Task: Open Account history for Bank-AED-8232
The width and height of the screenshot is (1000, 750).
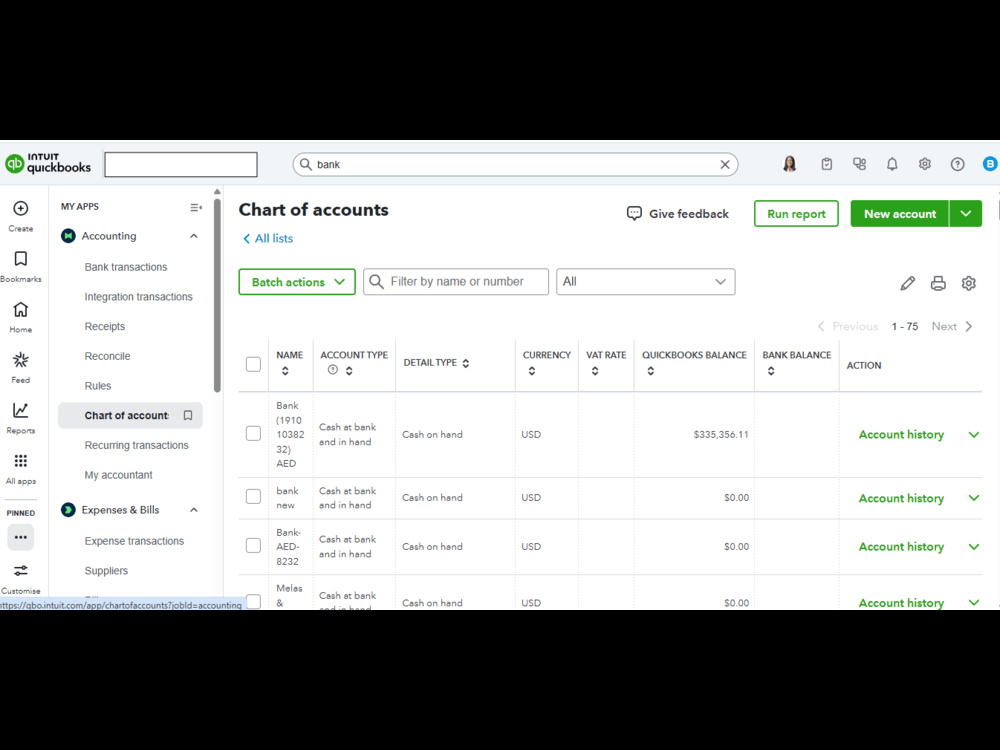Action: click(901, 547)
